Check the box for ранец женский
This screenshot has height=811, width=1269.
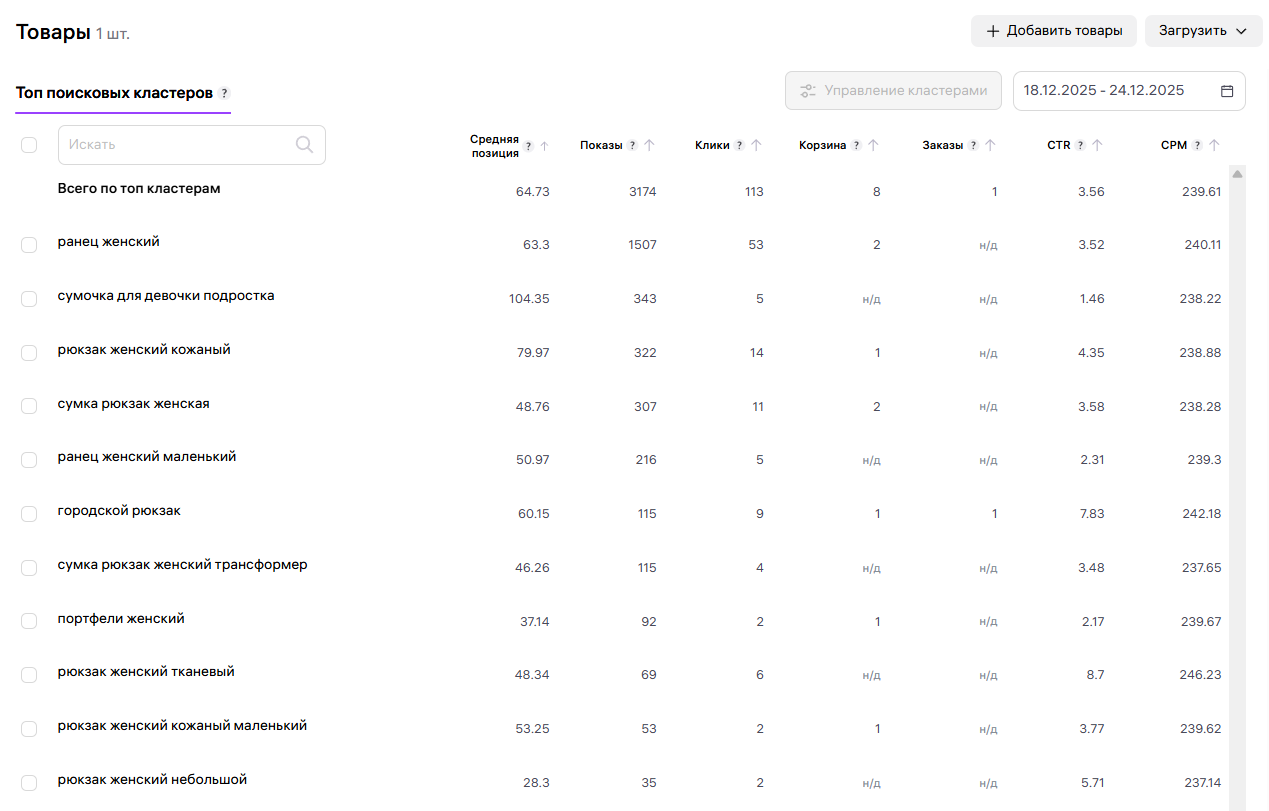click(x=29, y=245)
